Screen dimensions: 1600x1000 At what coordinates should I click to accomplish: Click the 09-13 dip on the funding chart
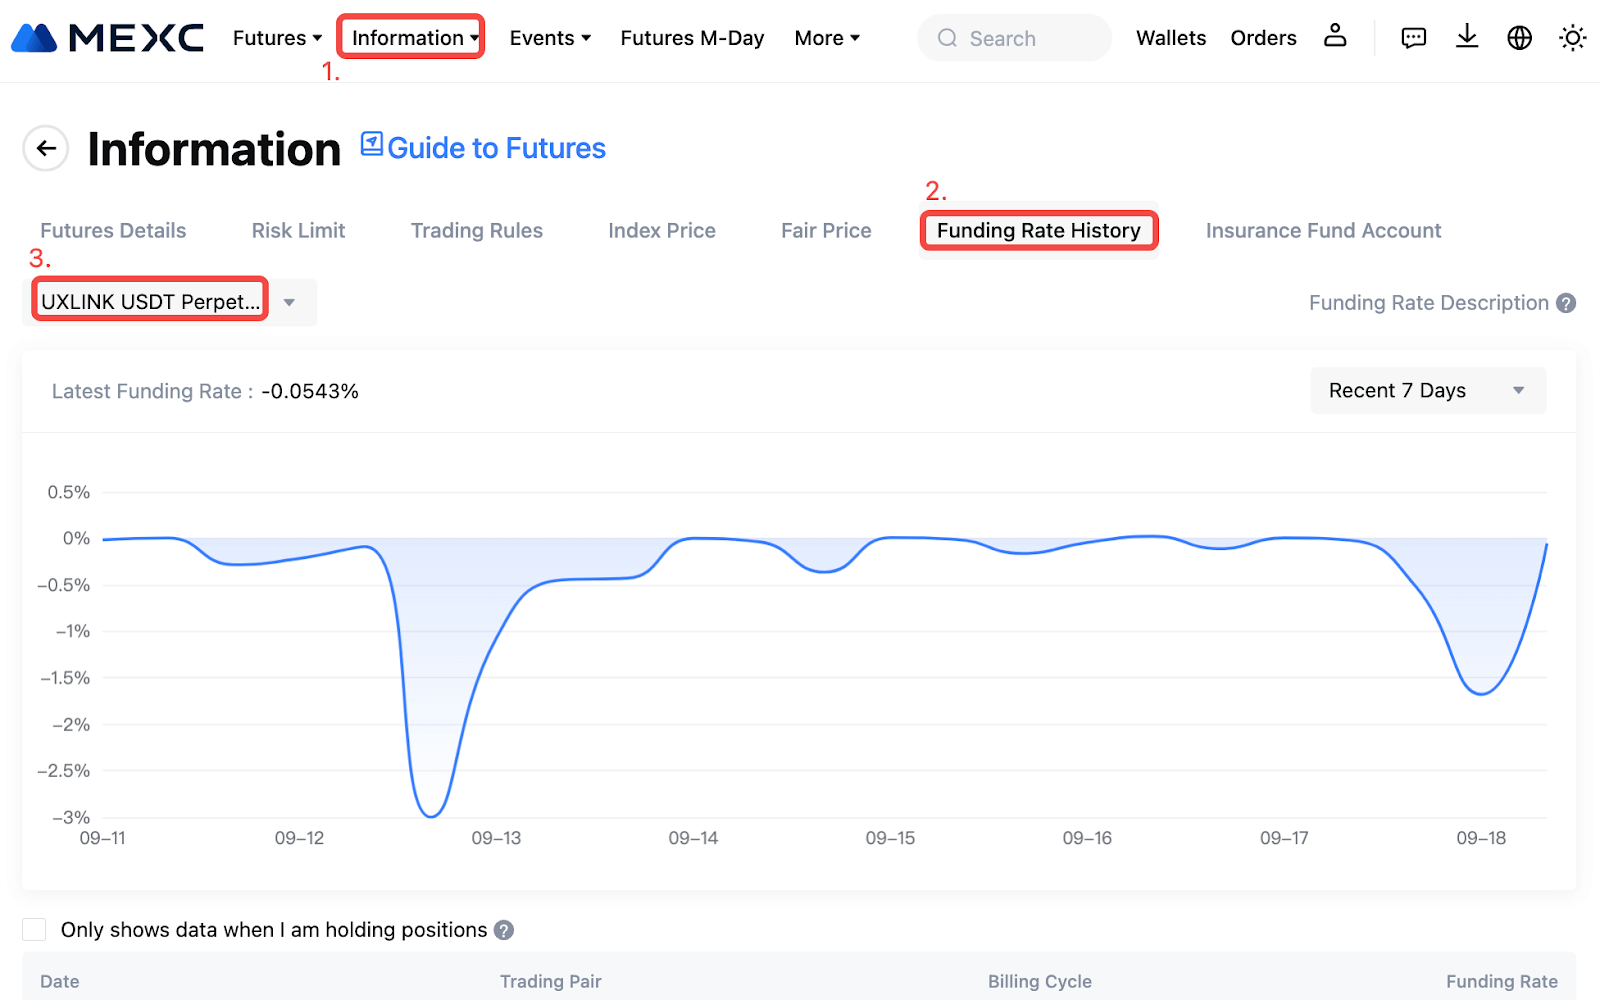coord(432,814)
